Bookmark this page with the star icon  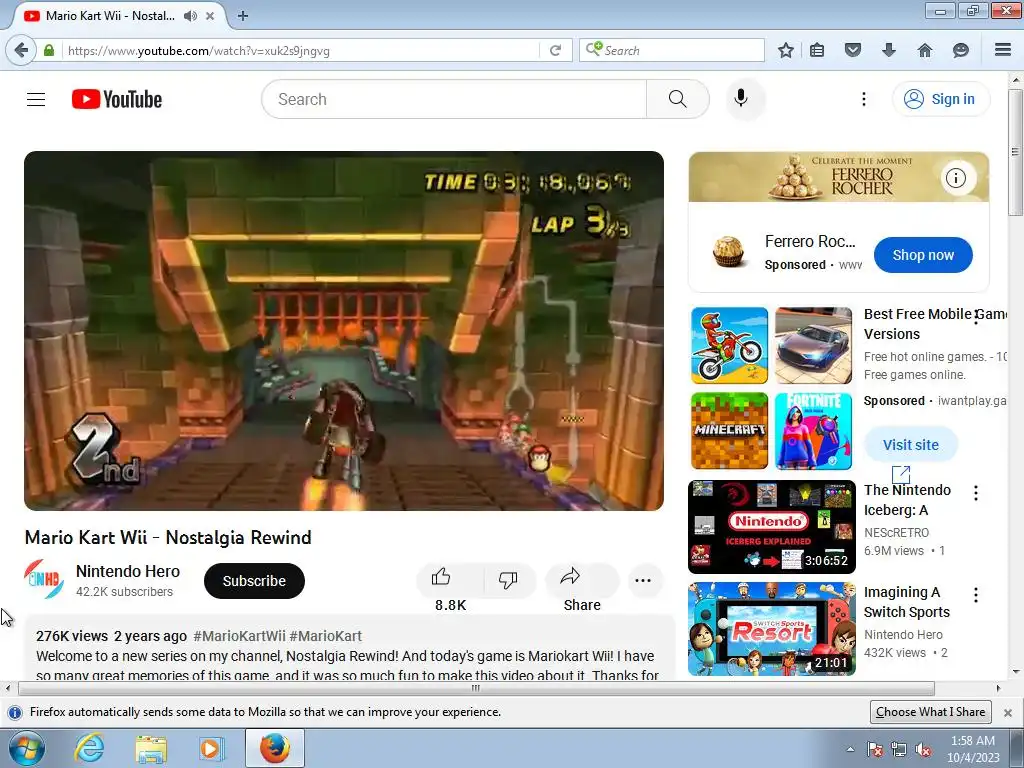coord(786,50)
